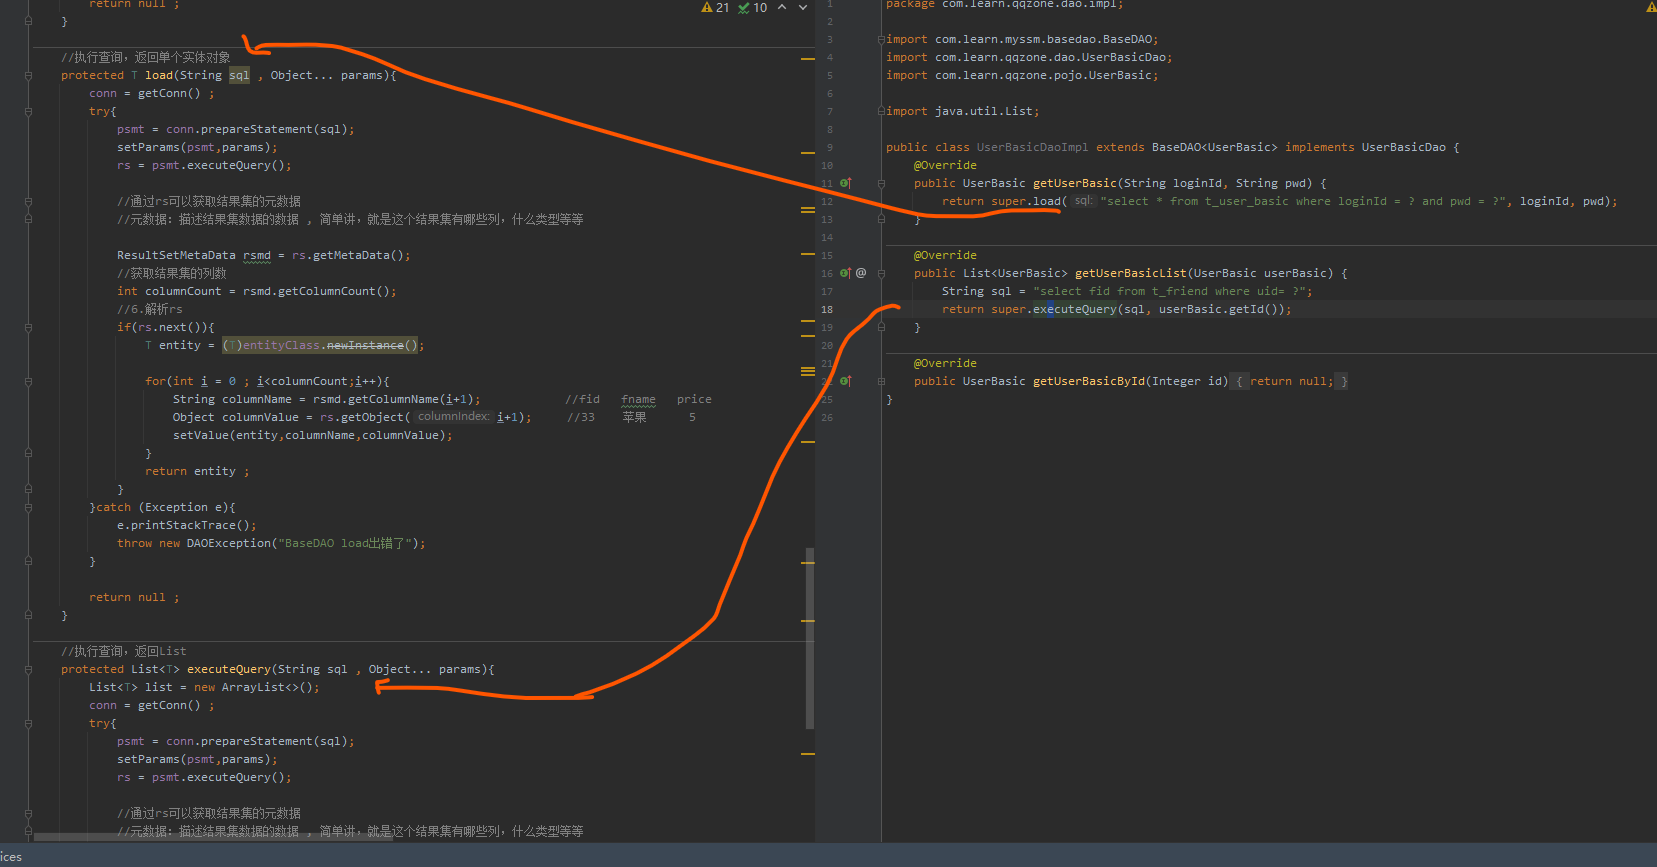Click the implements-method gutter icon on line 16
Screen dimensions: 1657x867
tap(845, 273)
